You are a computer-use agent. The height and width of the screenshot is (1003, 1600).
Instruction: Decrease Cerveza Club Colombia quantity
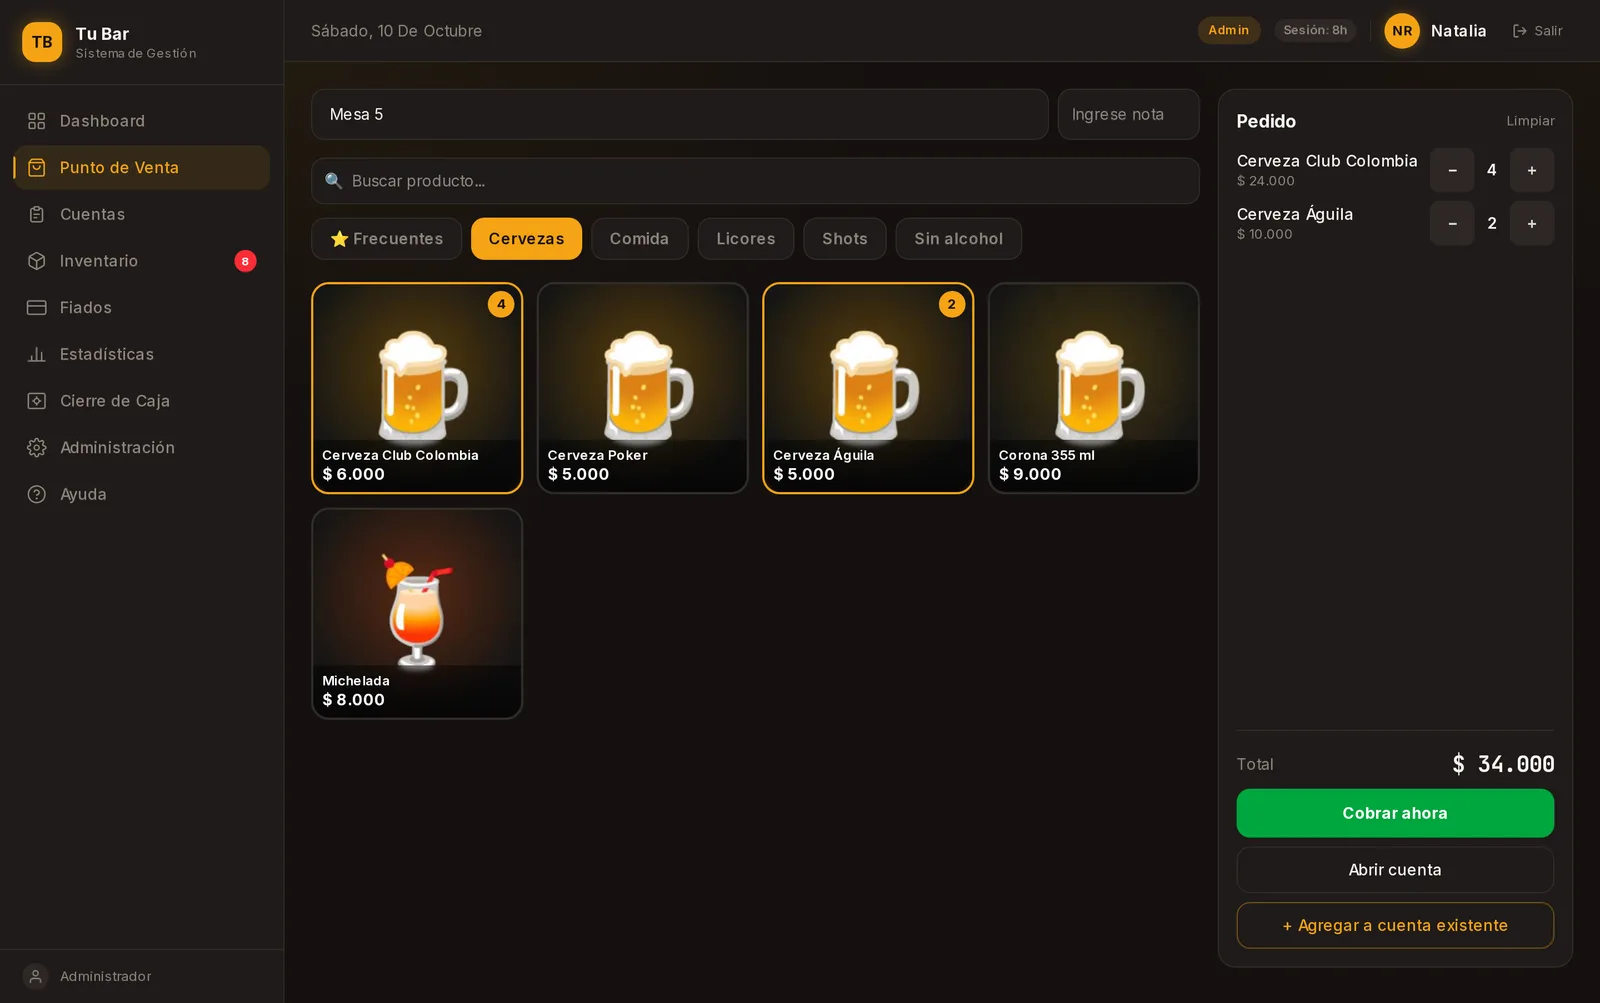[x=1452, y=170]
